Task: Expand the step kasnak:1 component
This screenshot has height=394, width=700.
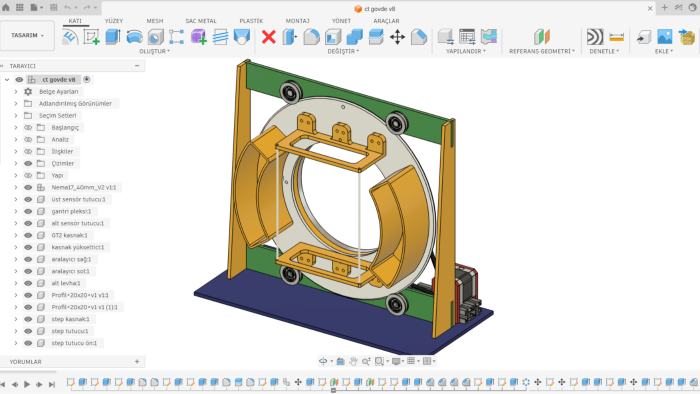Action: point(16,319)
